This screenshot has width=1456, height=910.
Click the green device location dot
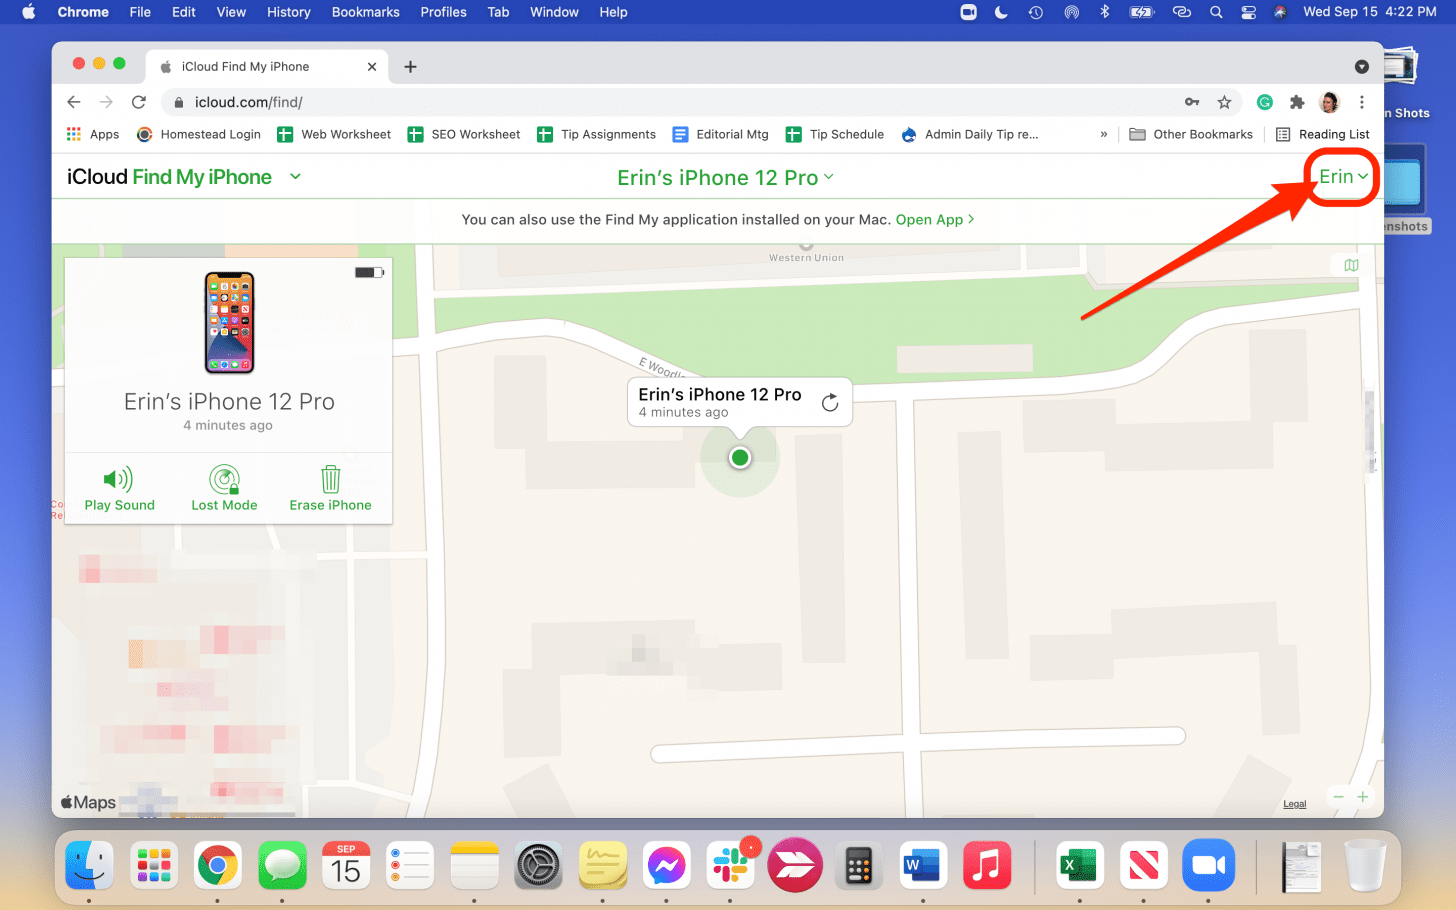740,457
